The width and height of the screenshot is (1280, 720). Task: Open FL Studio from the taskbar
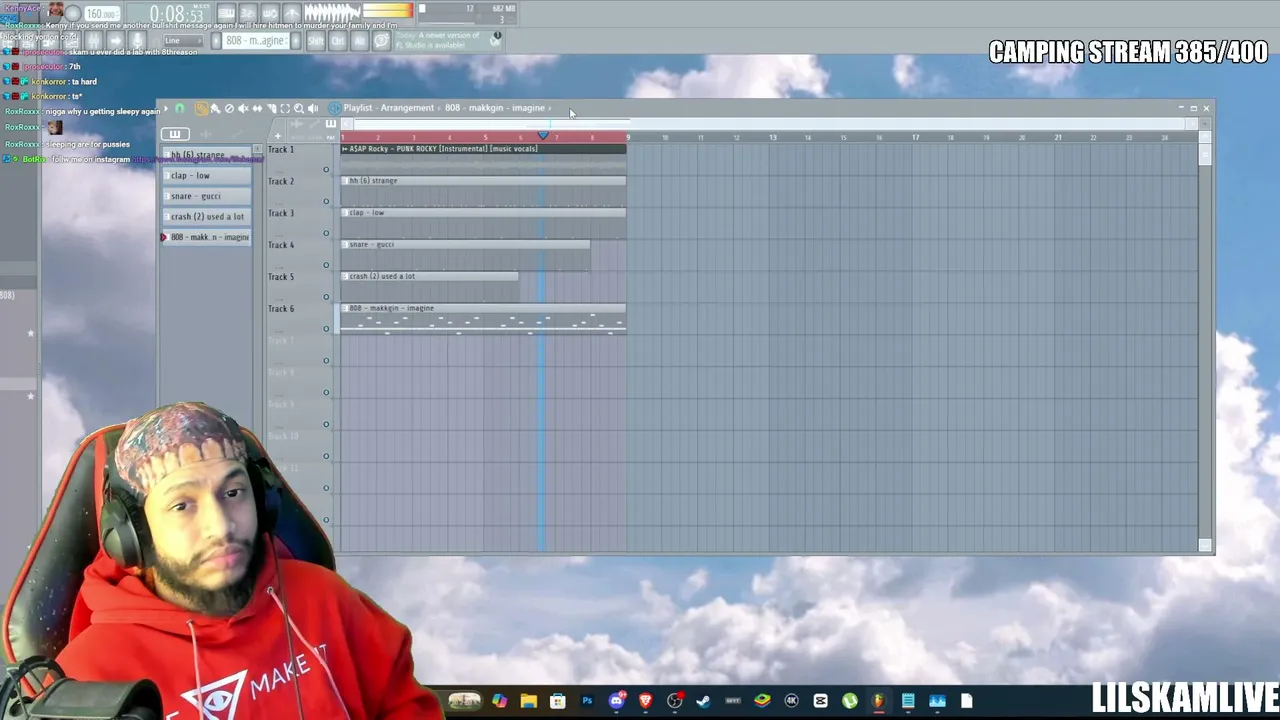point(879,701)
